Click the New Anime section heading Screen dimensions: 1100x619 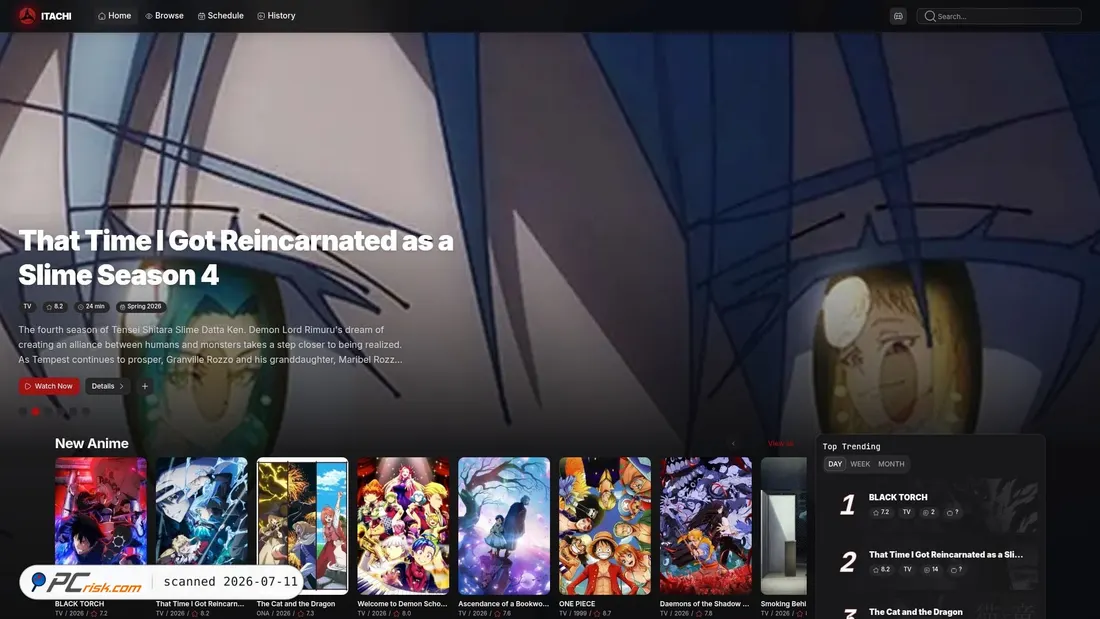pyautogui.click(x=92, y=444)
